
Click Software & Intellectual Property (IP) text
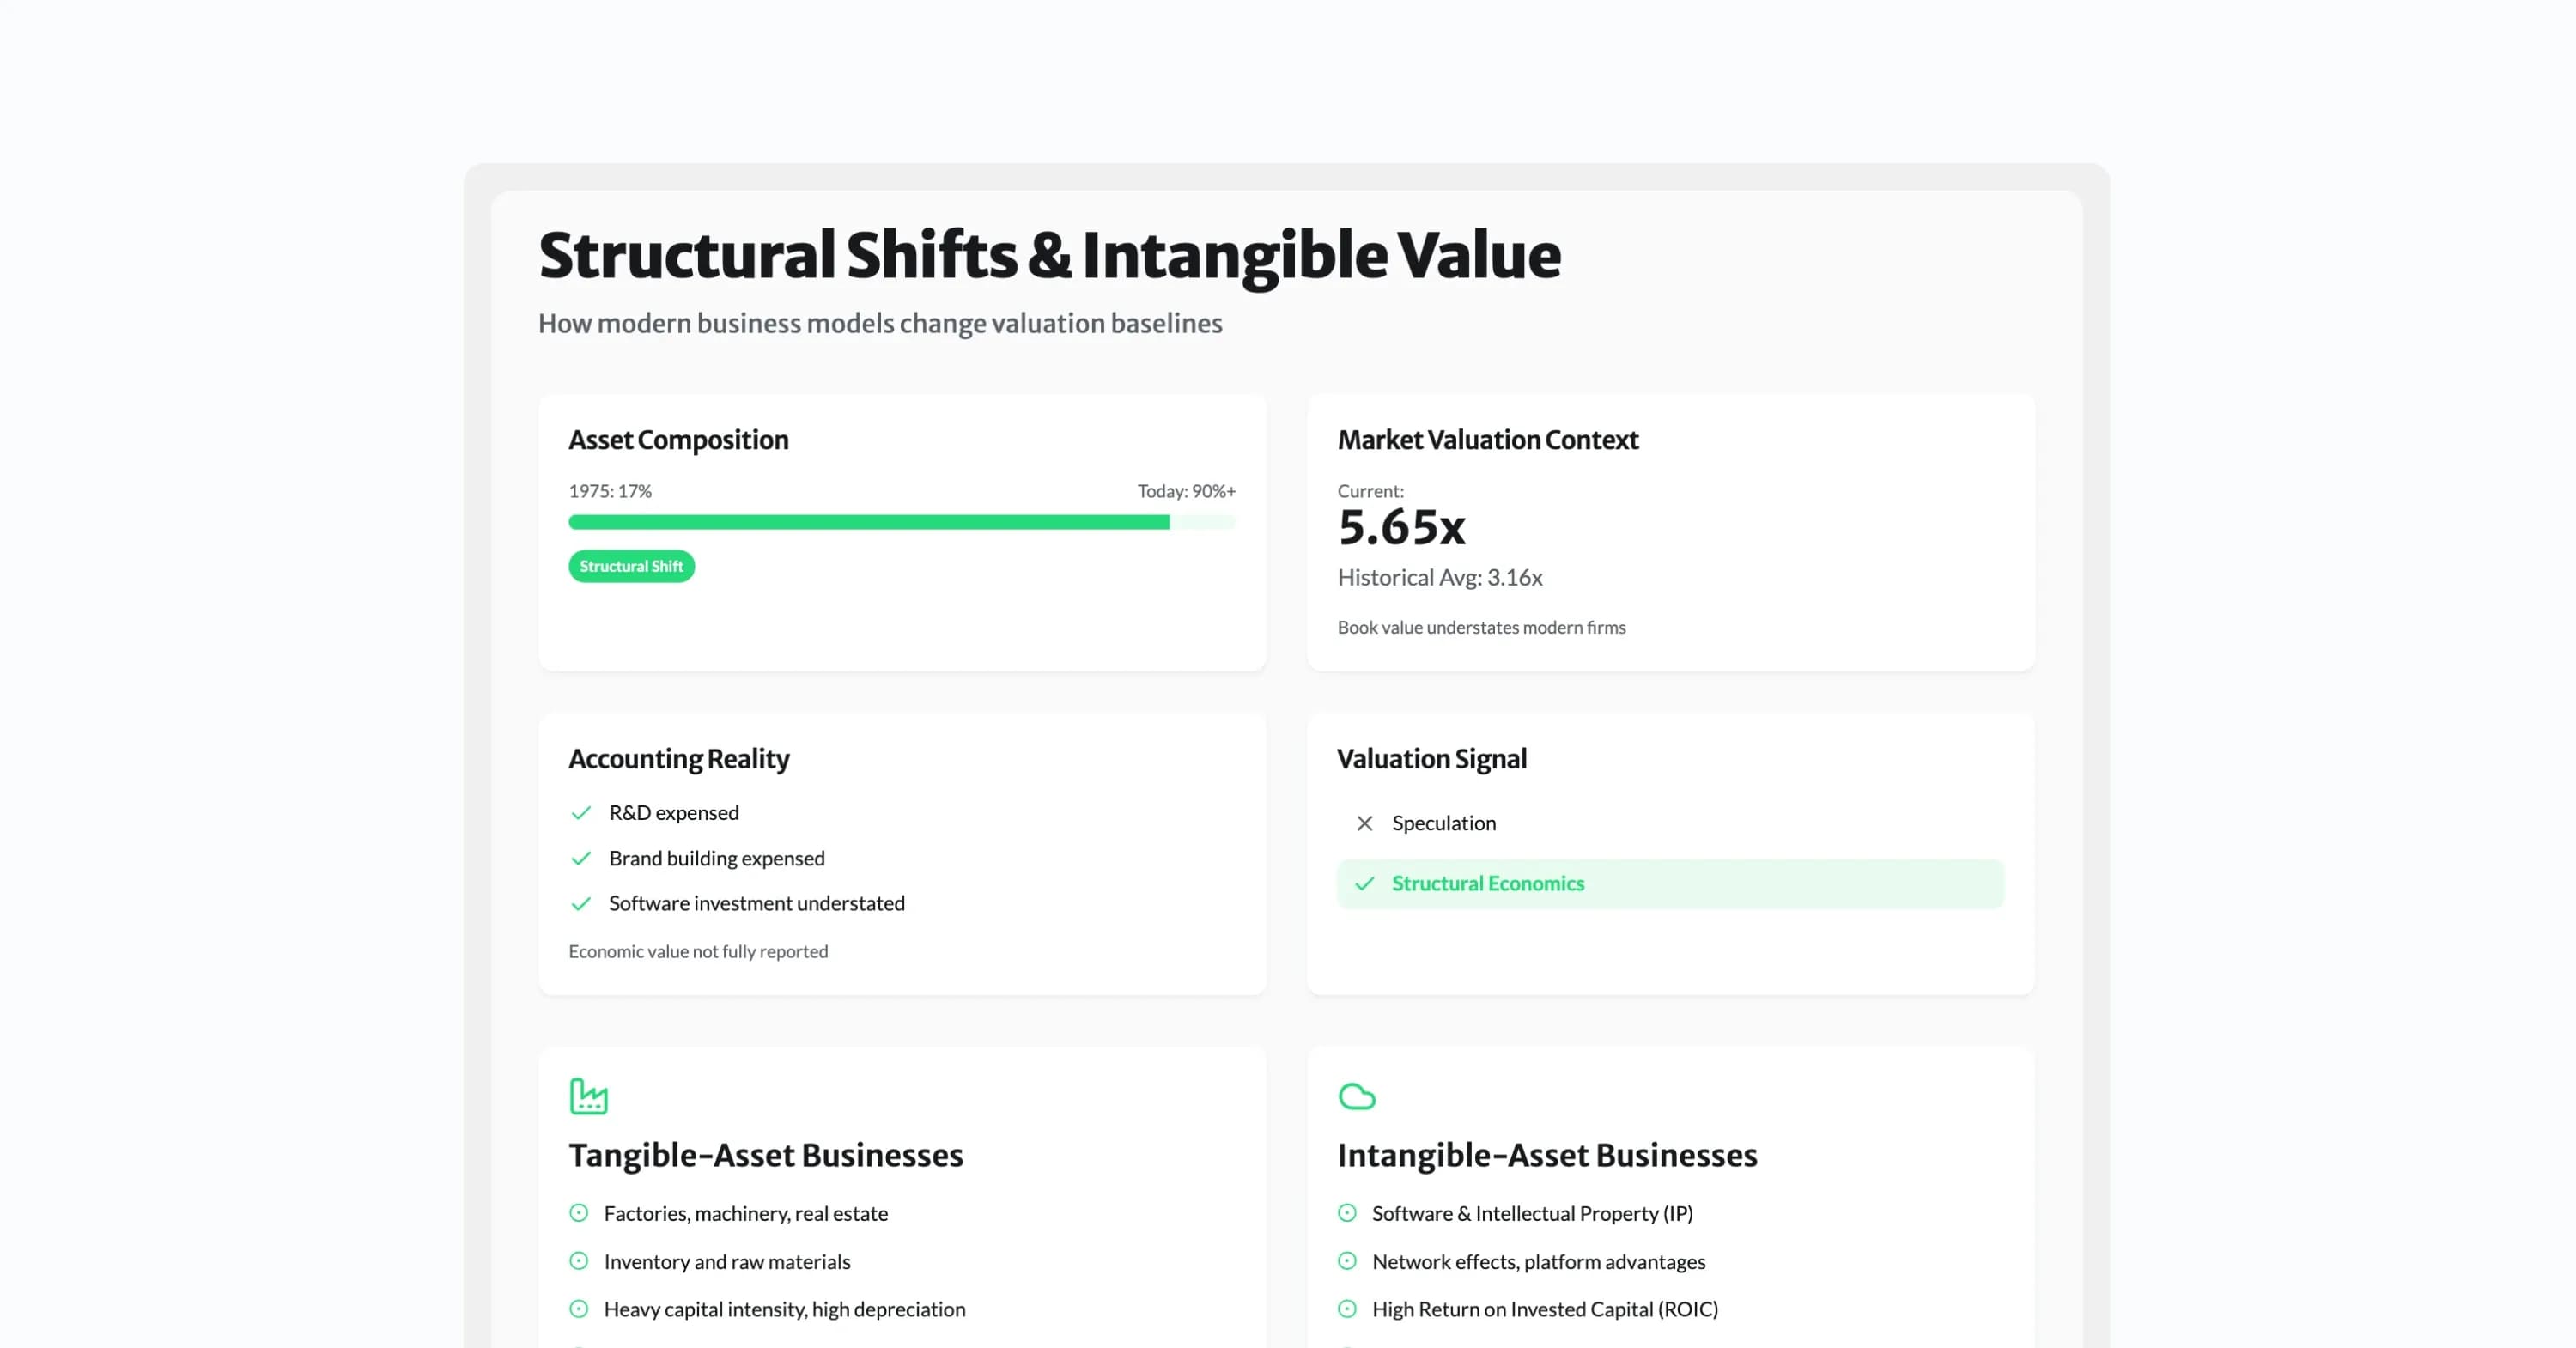point(1532,1214)
